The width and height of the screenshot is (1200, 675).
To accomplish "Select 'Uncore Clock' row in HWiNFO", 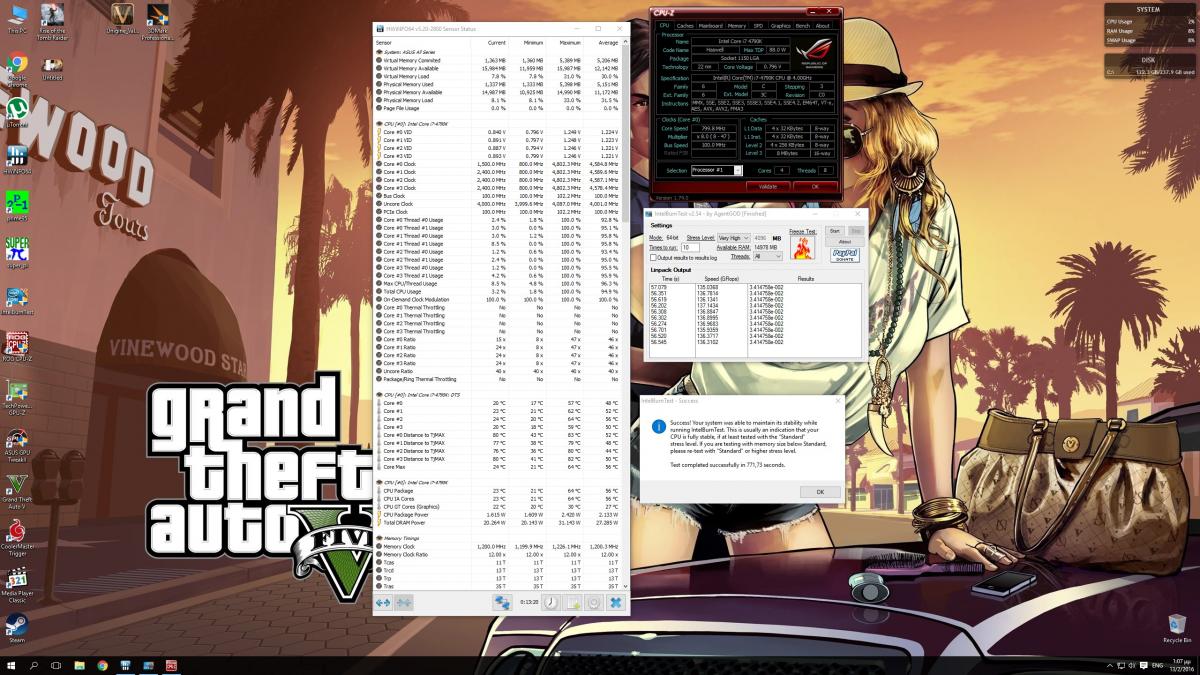I will 499,203.
